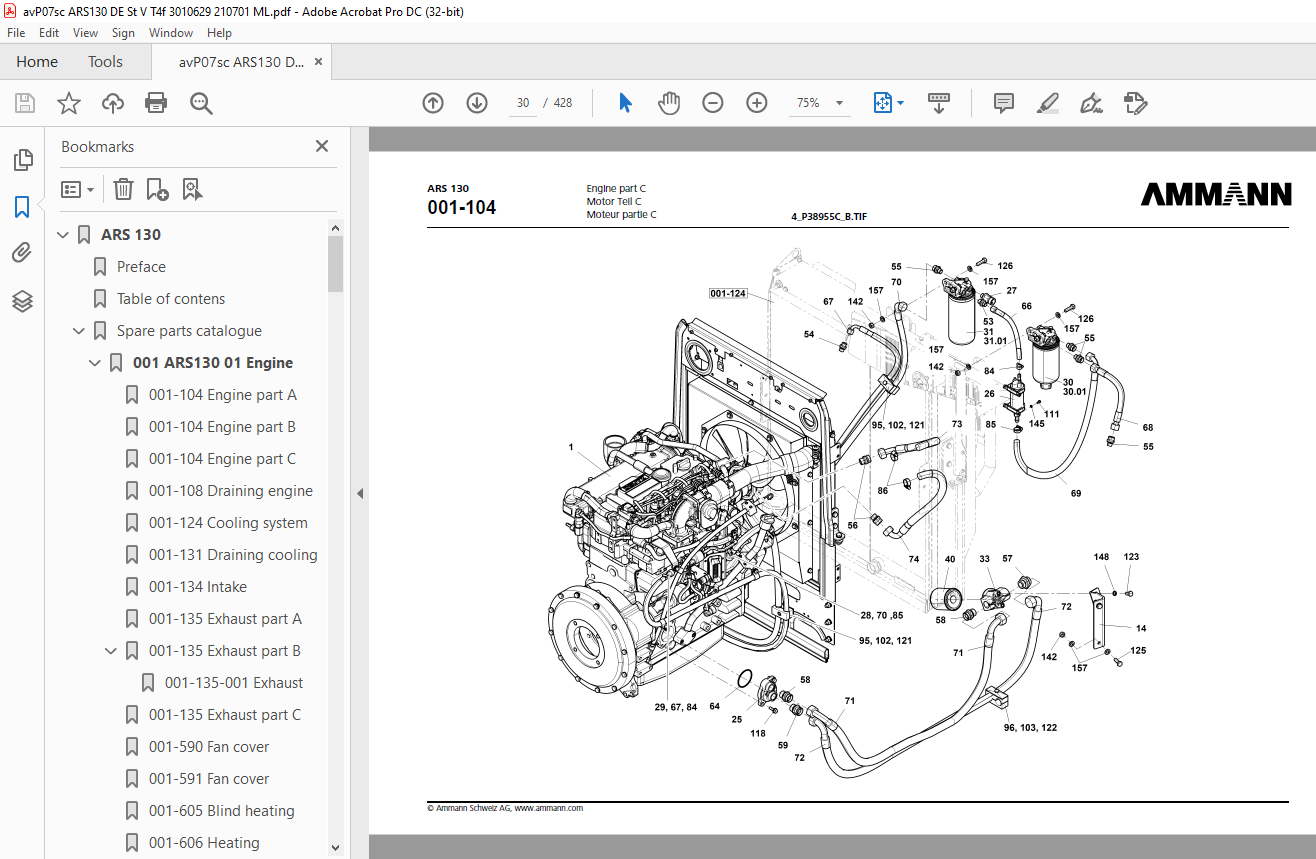
Task: Go to next page arrow
Action: pyautogui.click(x=477, y=103)
